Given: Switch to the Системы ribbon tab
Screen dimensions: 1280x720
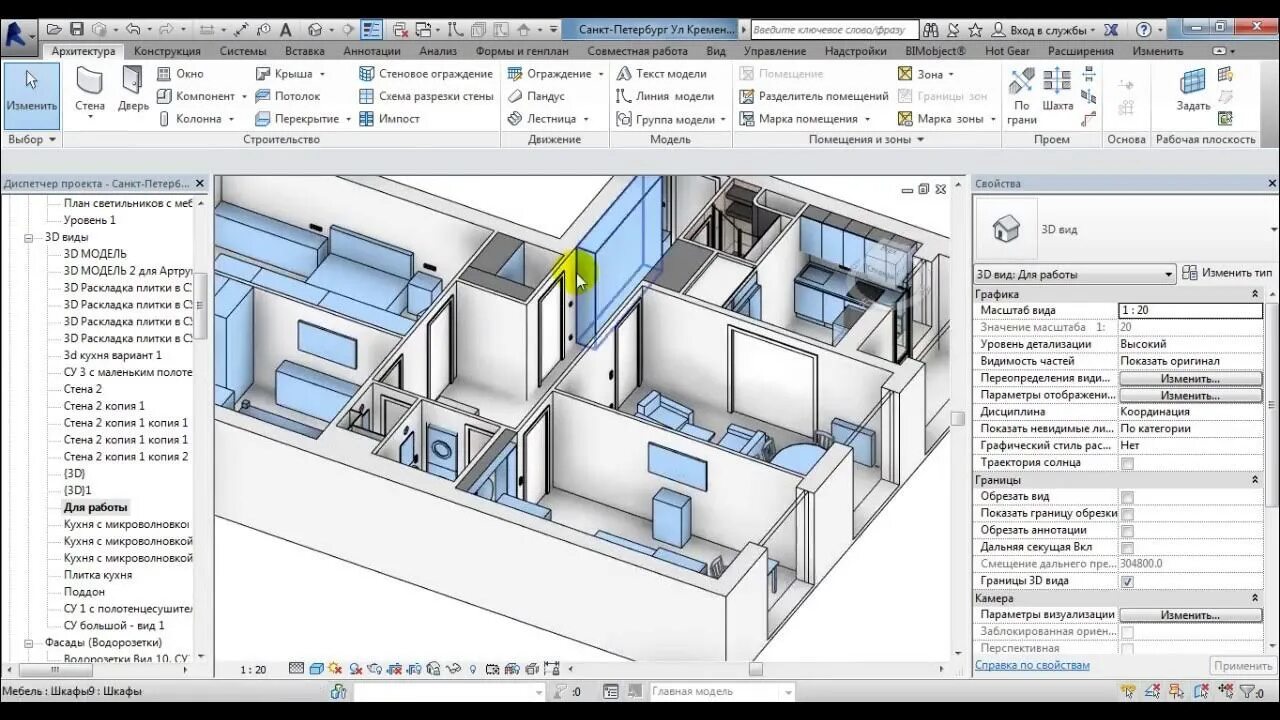Looking at the screenshot, I should [243, 51].
